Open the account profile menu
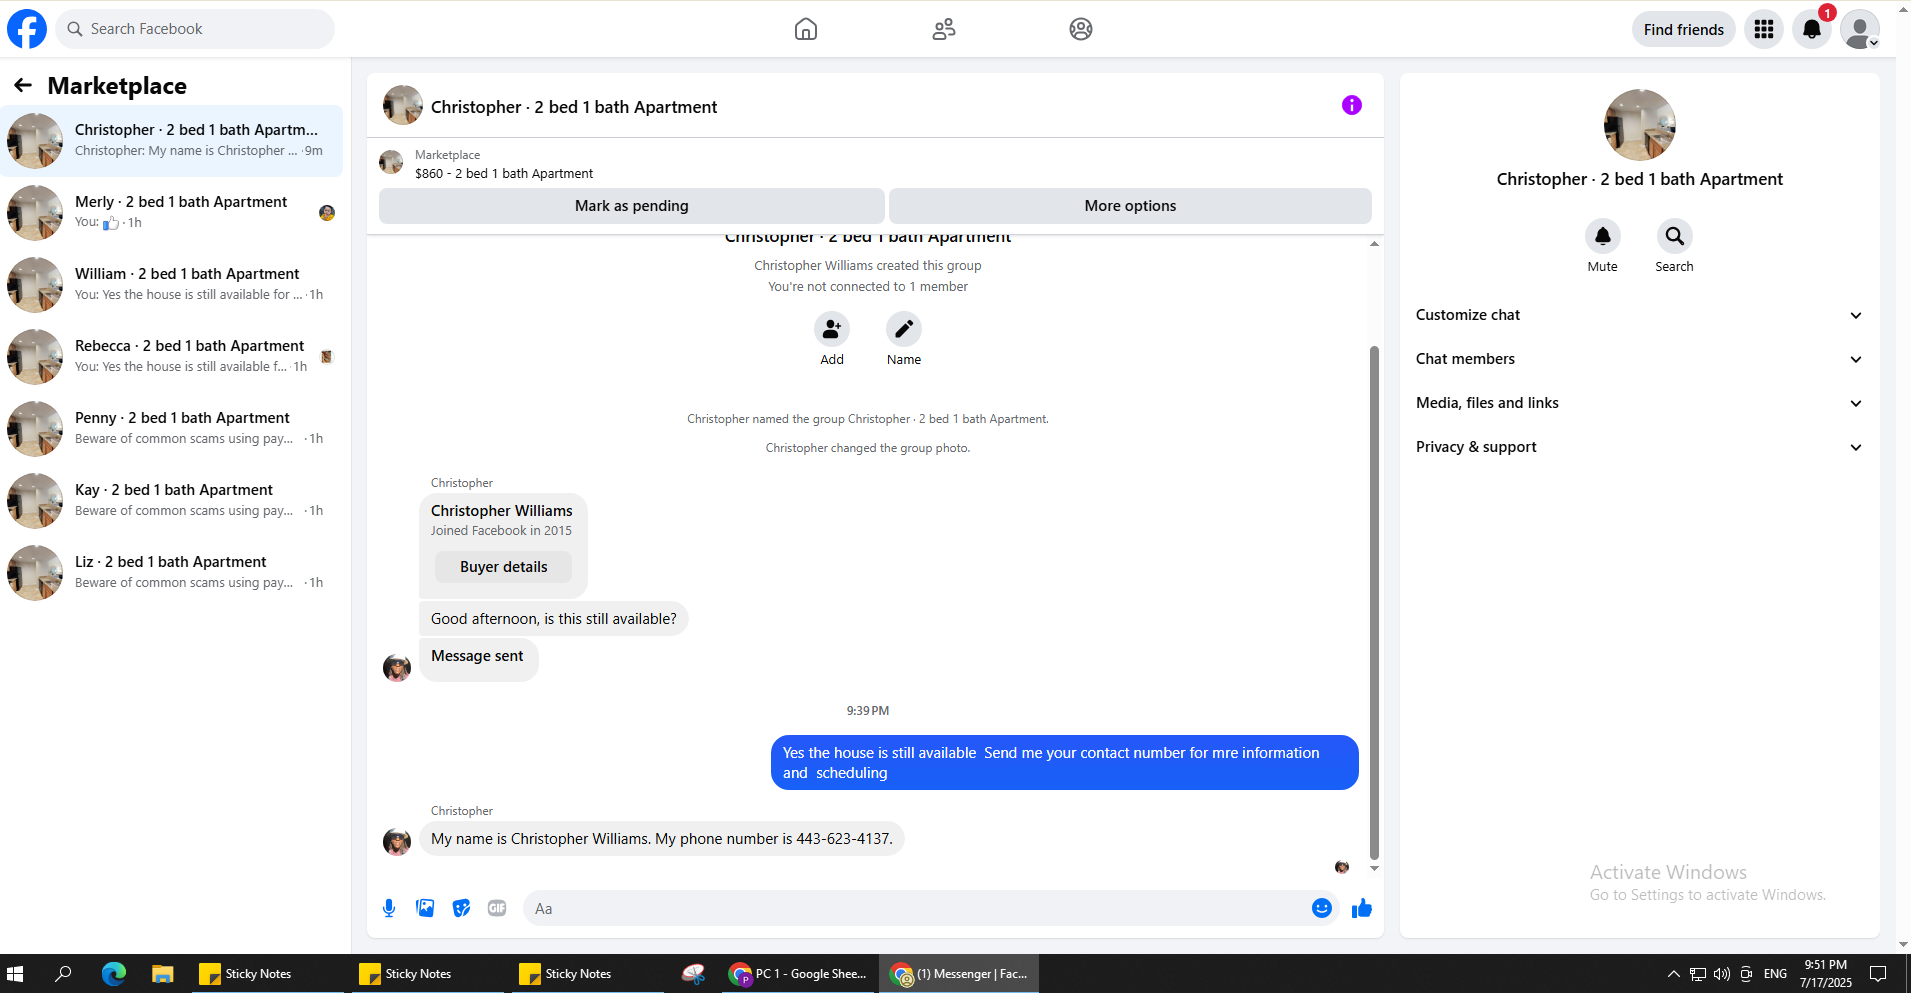 click(x=1860, y=29)
